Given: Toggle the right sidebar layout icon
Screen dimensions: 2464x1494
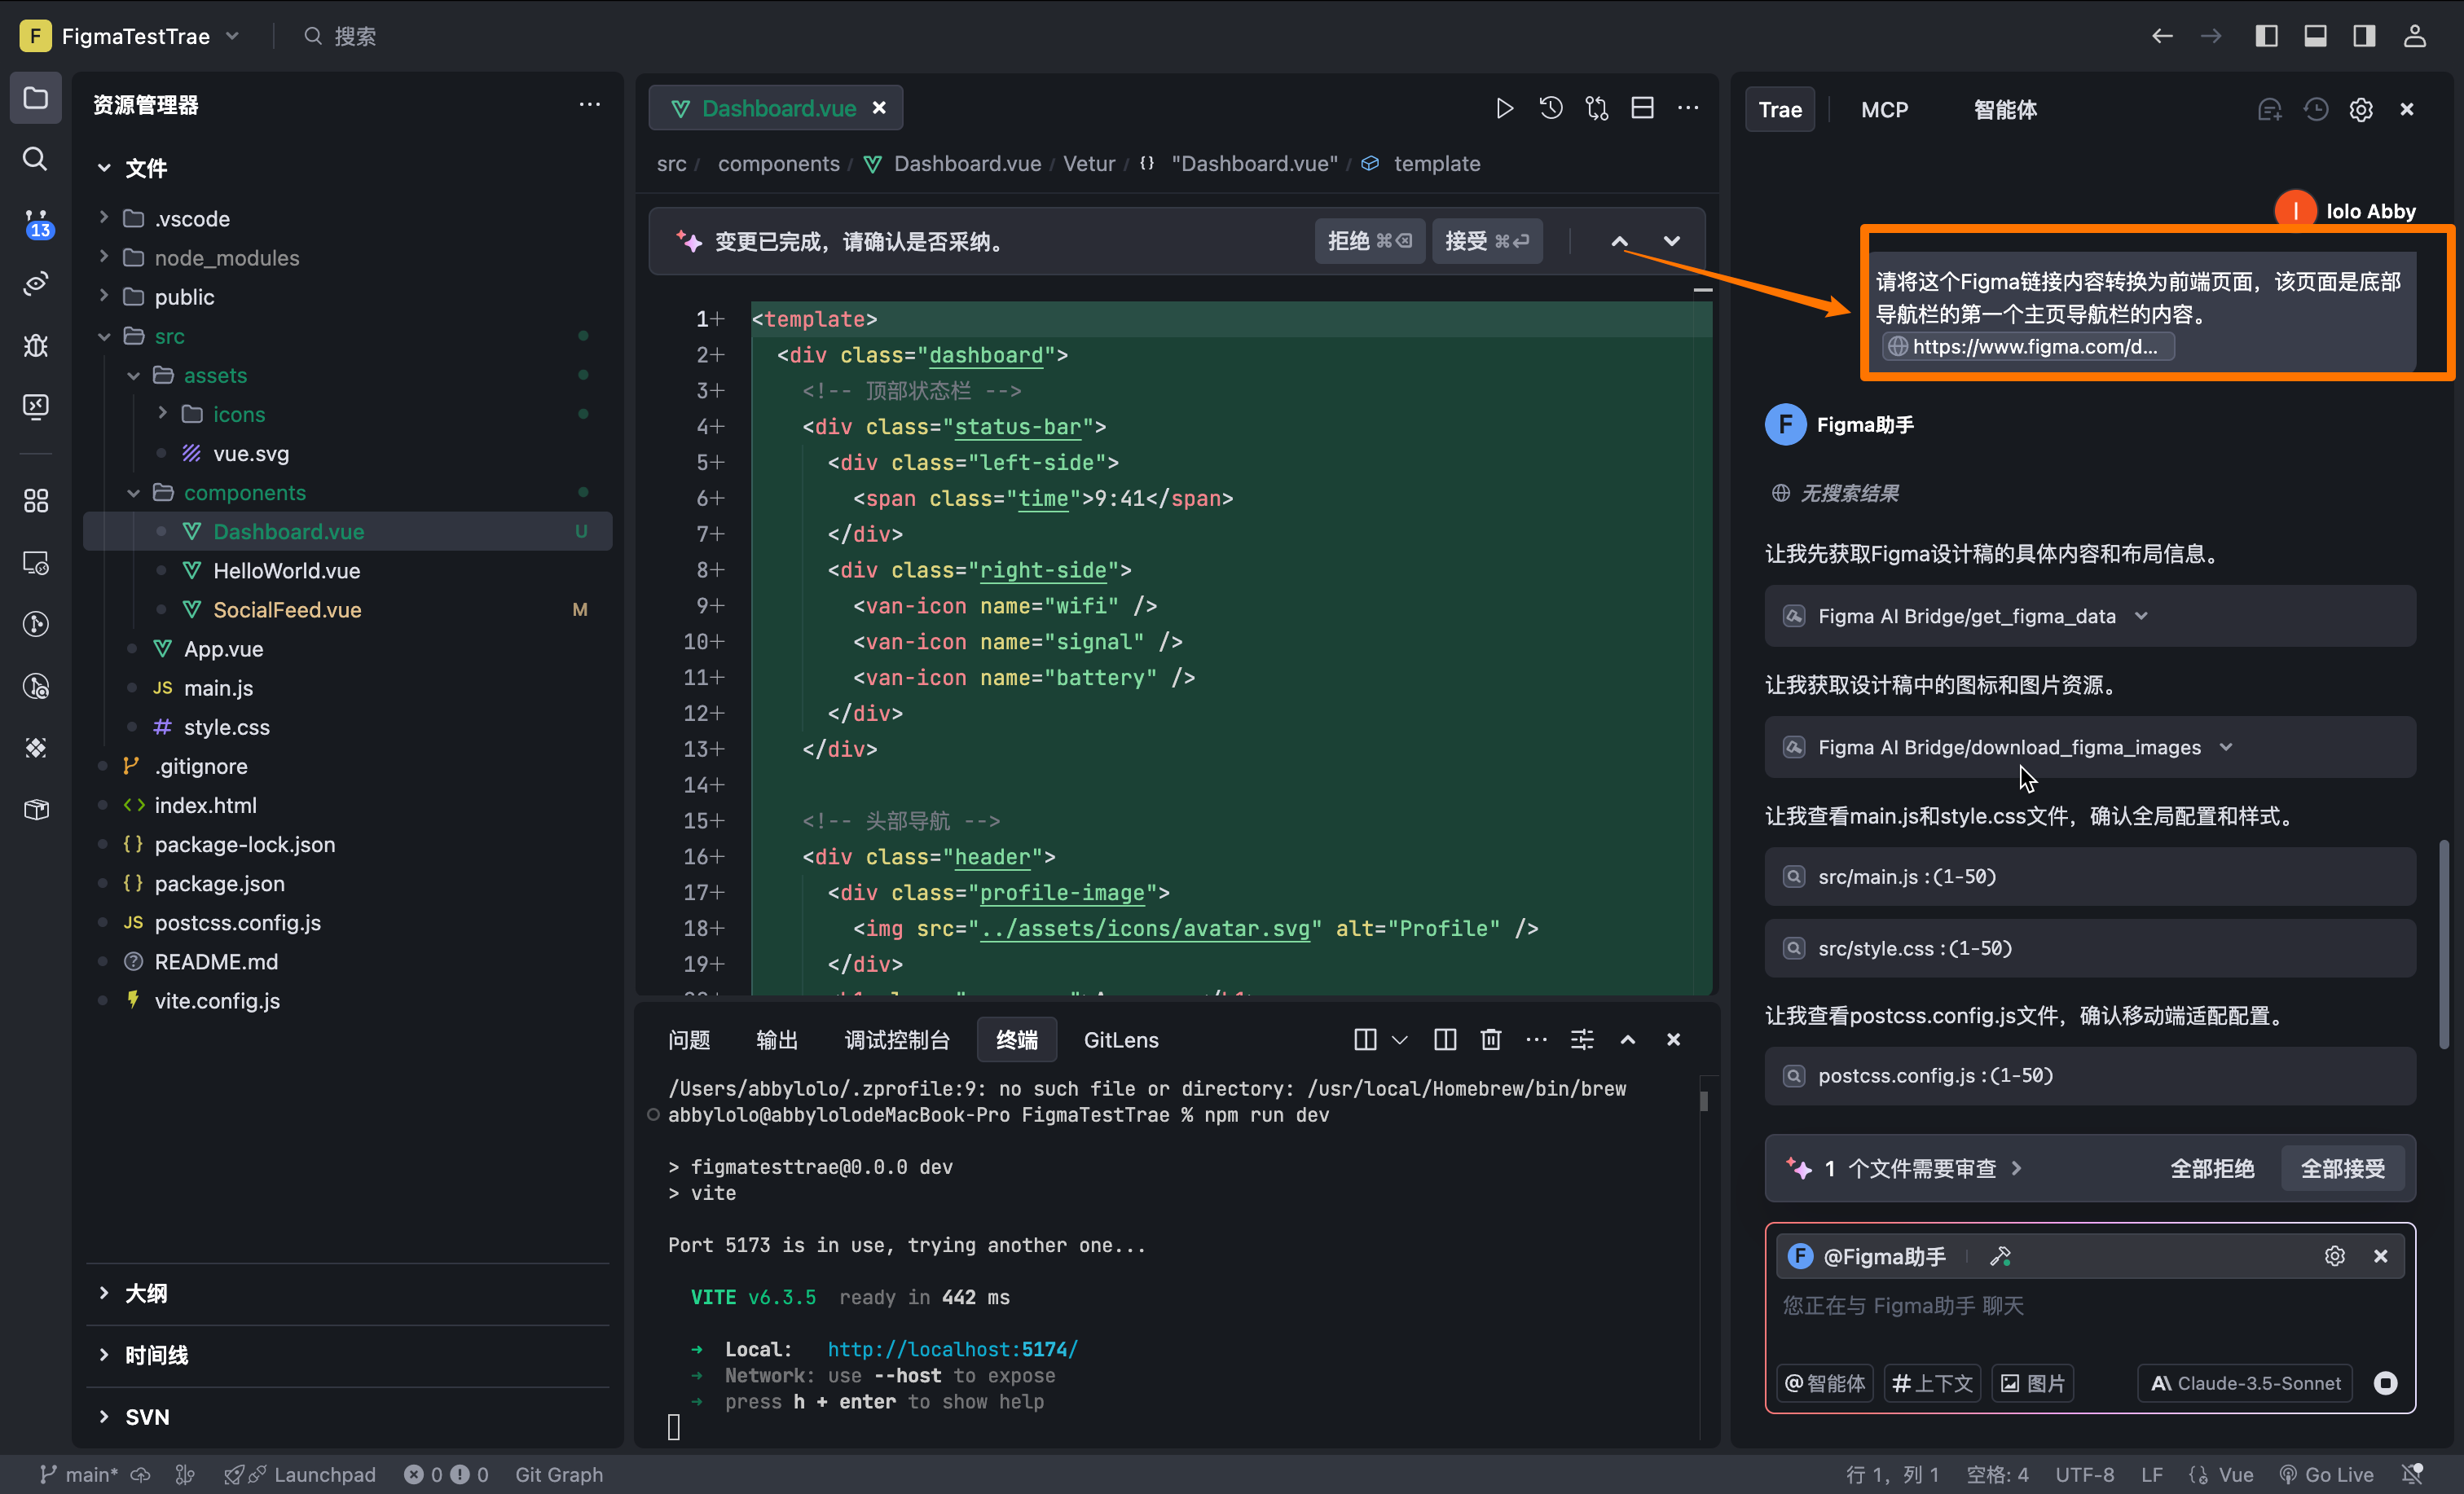Looking at the screenshot, I should 2364,36.
